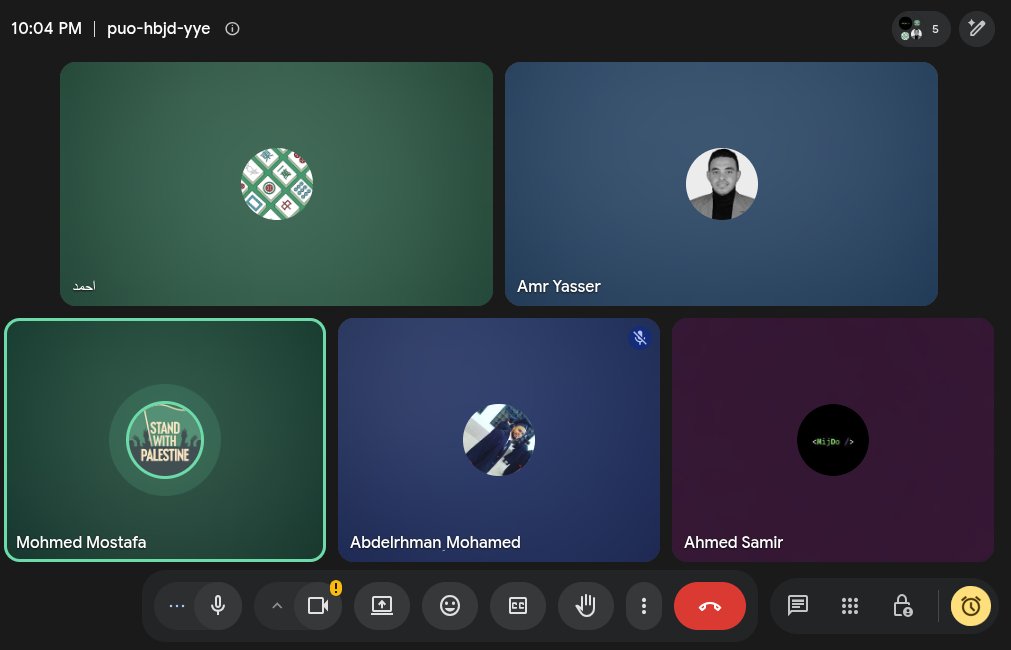Expand video settings chevron

point(277,606)
